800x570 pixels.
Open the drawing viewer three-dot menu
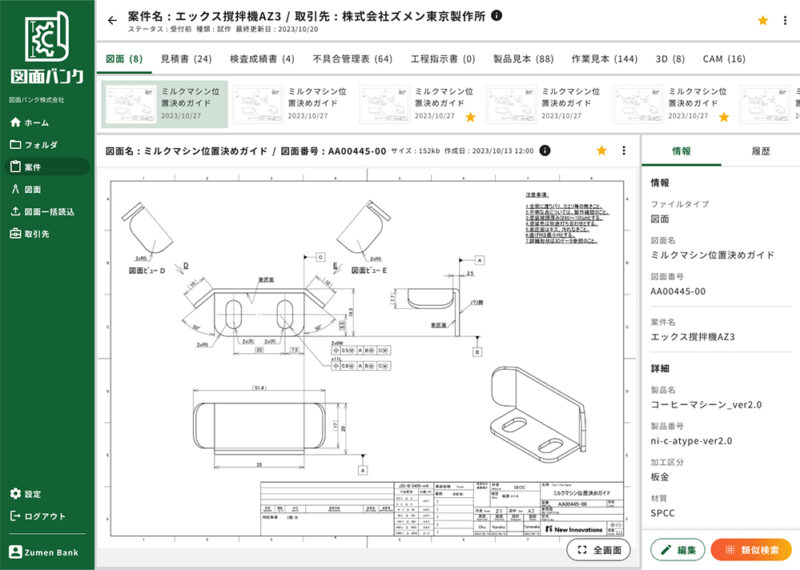[x=623, y=151]
